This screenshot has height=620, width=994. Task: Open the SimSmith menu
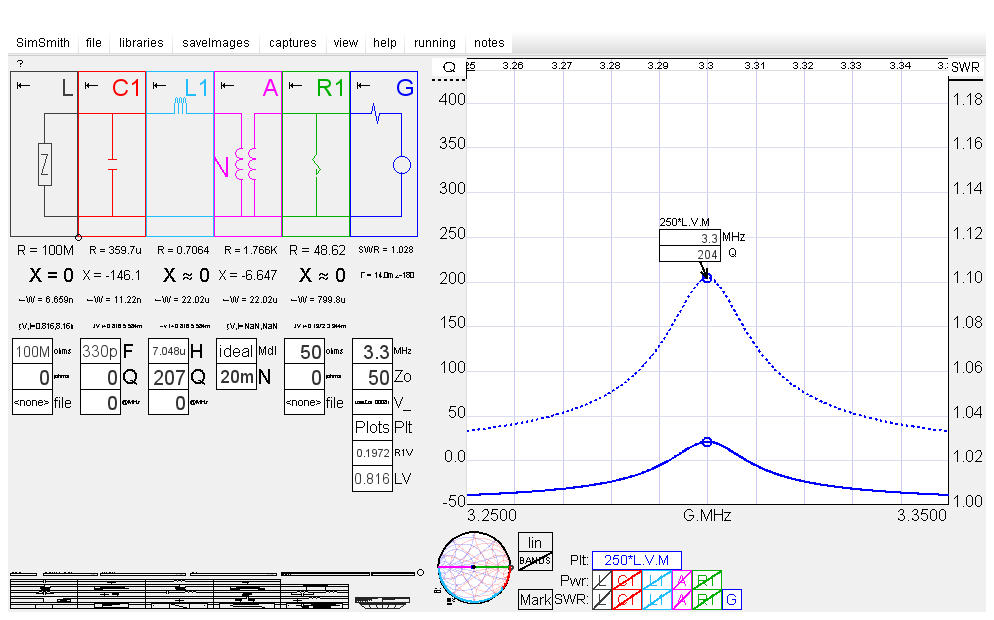[x=42, y=42]
